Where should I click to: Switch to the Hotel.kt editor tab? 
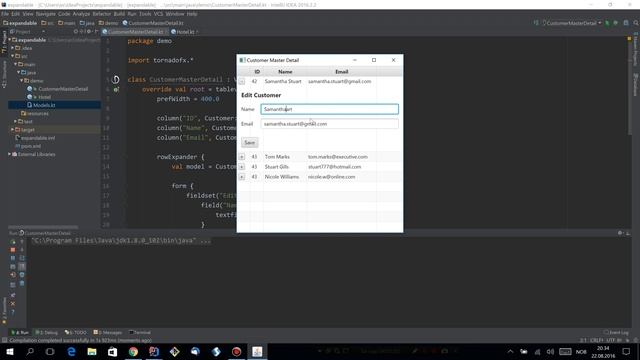[185, 32]
